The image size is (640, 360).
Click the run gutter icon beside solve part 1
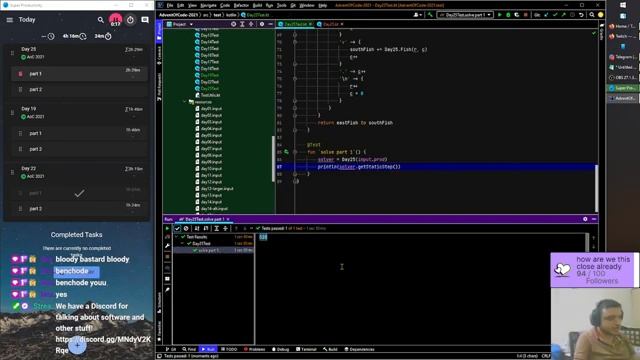[286, 152]
